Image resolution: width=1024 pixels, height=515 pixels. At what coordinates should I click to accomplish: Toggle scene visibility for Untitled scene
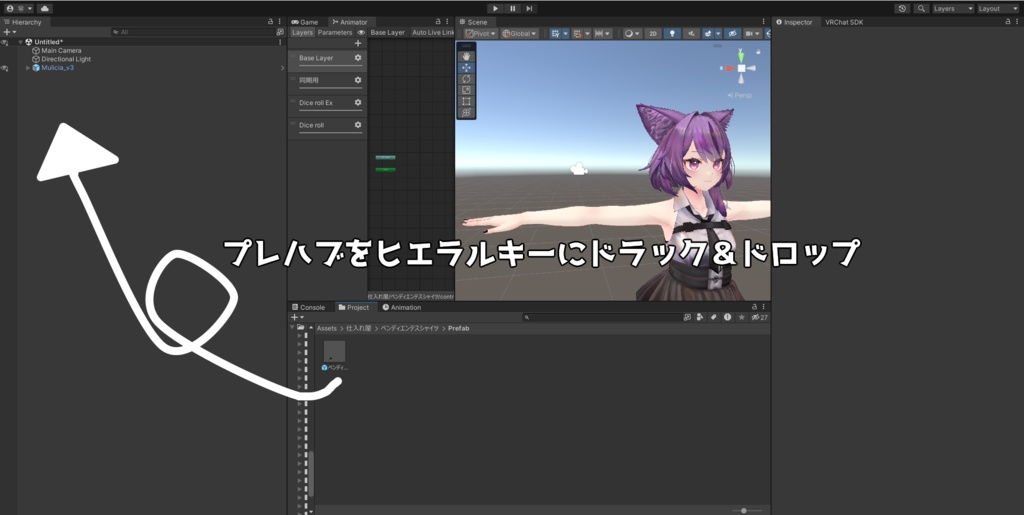[5, 42]
